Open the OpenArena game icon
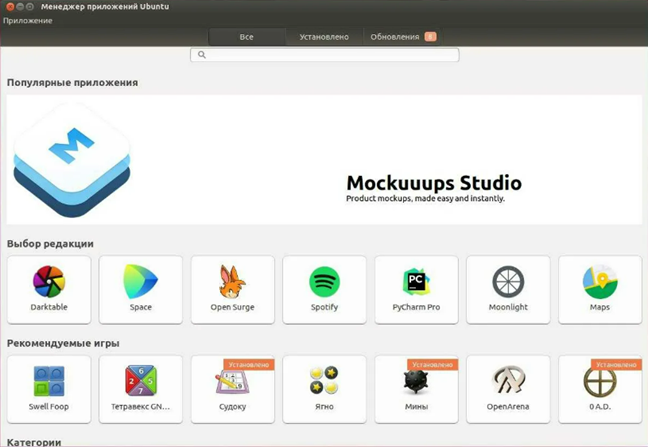 click(508, 379)
